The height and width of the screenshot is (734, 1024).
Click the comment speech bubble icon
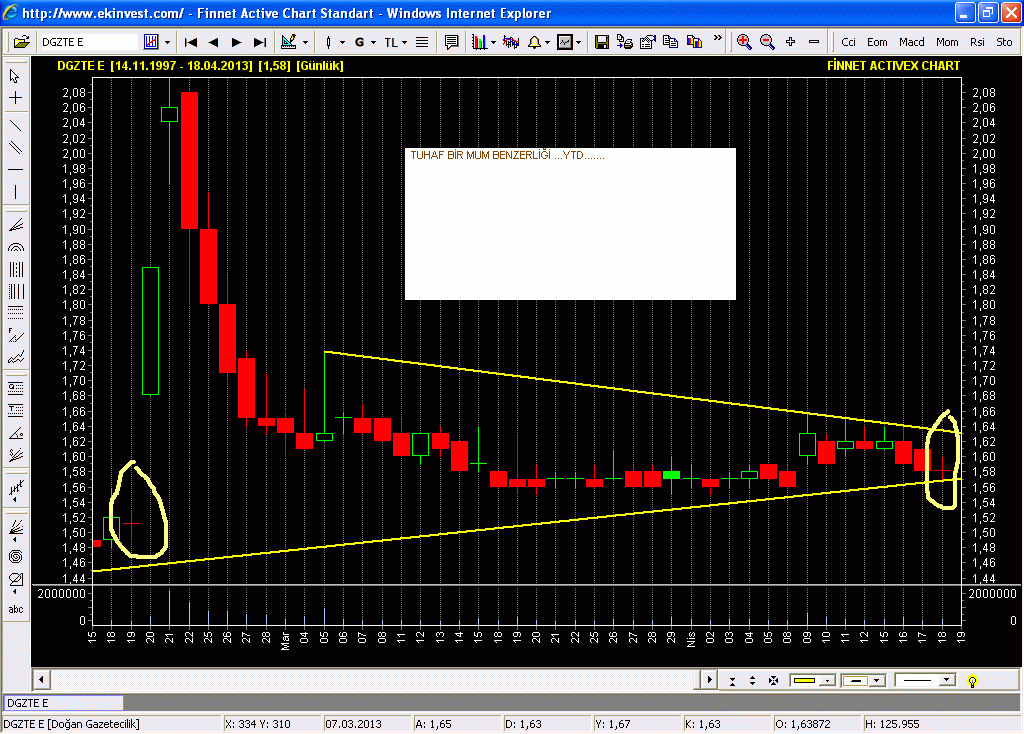click(x=451, y=42)
